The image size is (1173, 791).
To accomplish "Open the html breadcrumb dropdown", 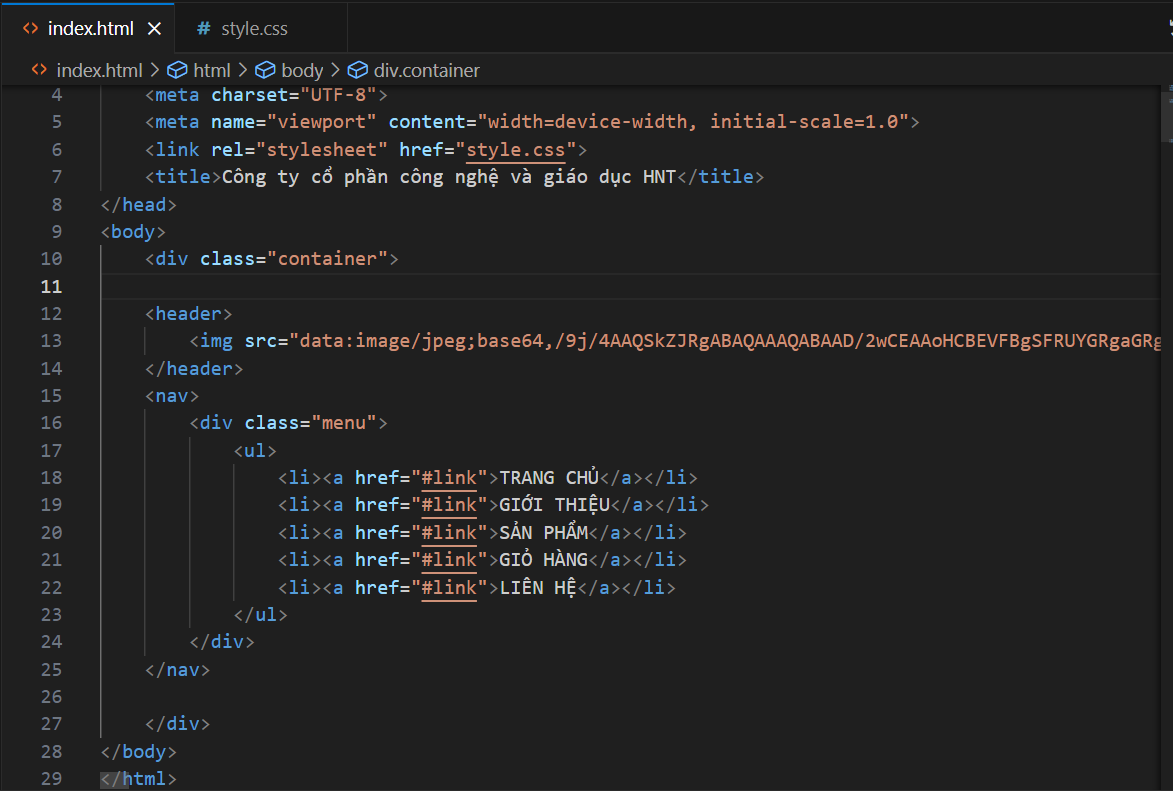I will coord(212,70).
